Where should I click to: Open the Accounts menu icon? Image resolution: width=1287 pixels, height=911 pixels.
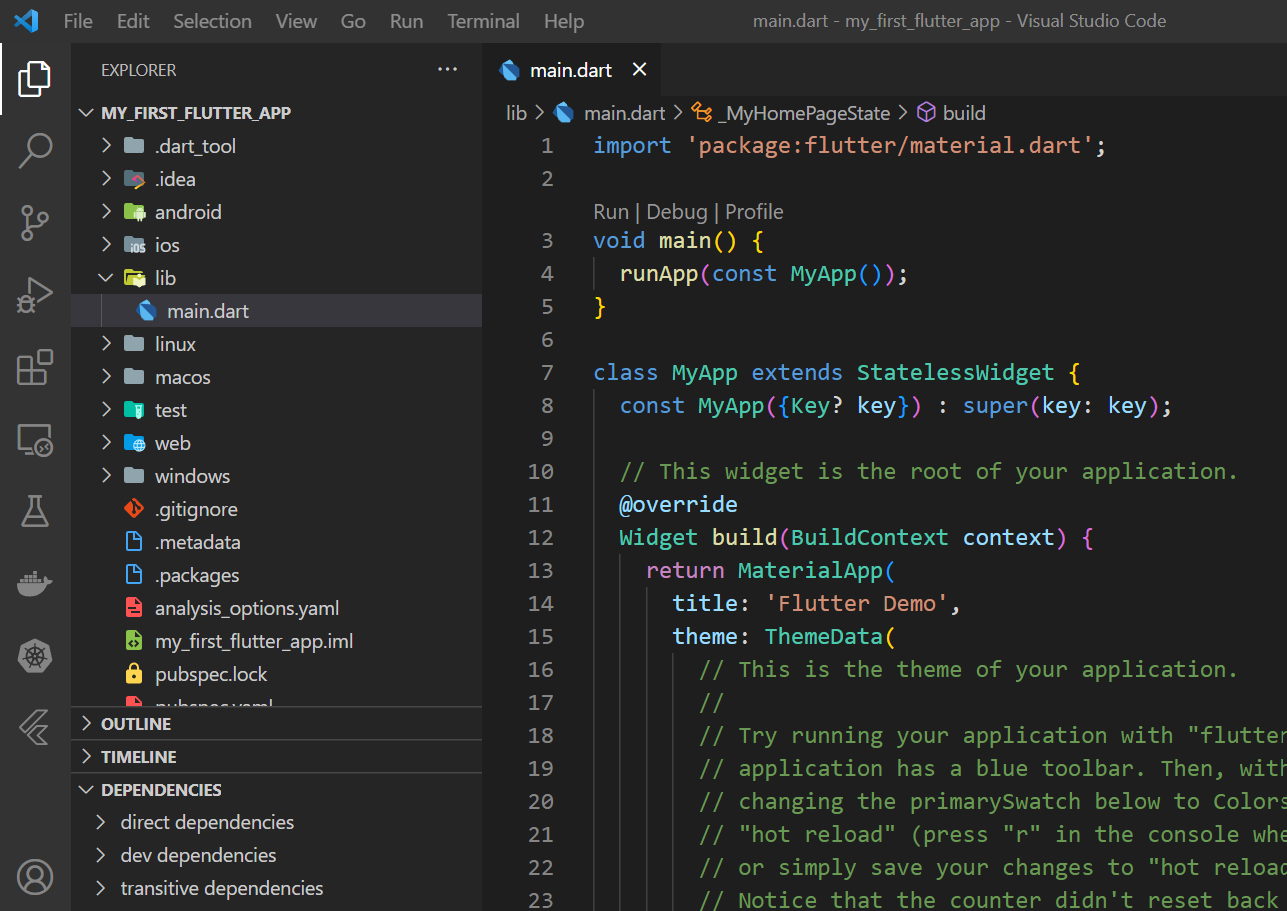35,877
